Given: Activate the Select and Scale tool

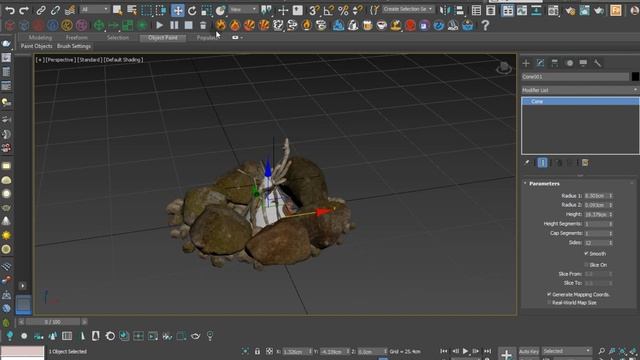Looking at the screenshot, I should click(207, 10).
